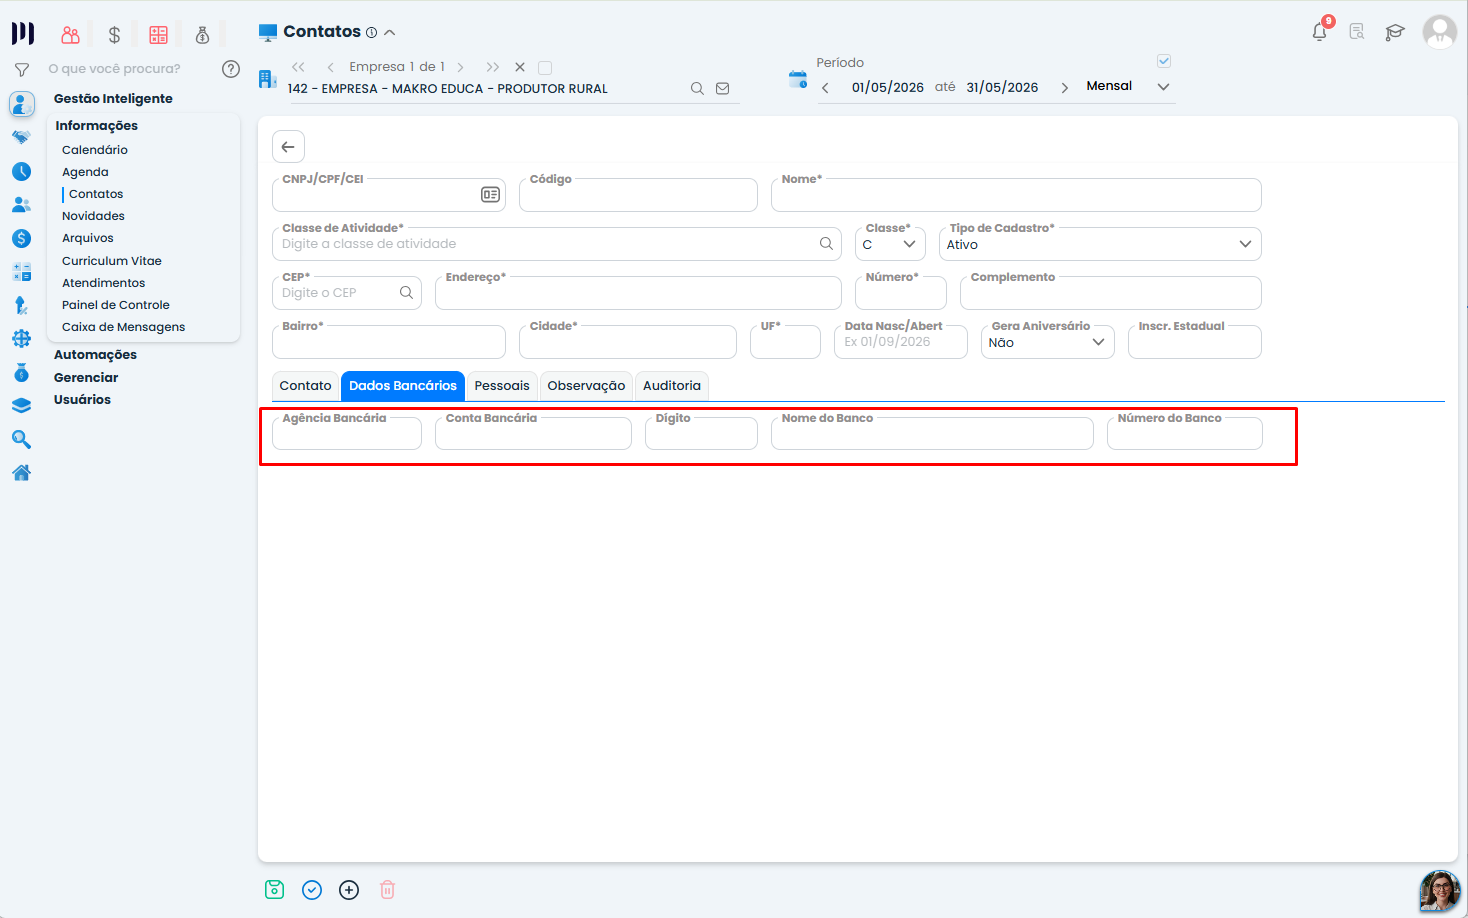Add a new contact with plus icon

click(x=349, y=890)
